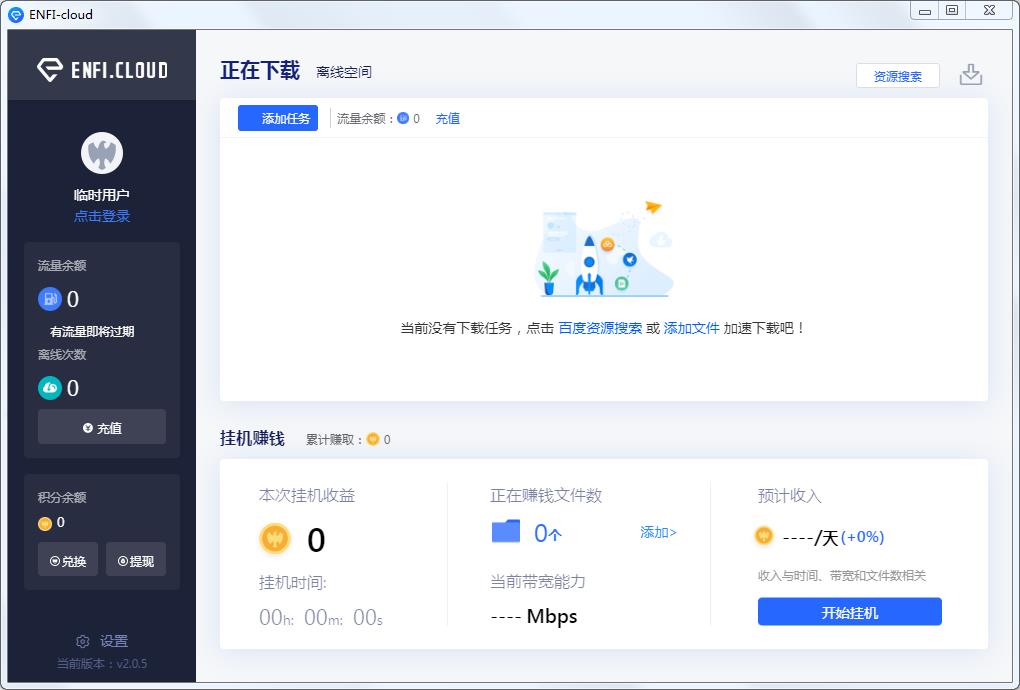Open settings via the gear icon
The image size is (1020, 690).
coord(82,641)
